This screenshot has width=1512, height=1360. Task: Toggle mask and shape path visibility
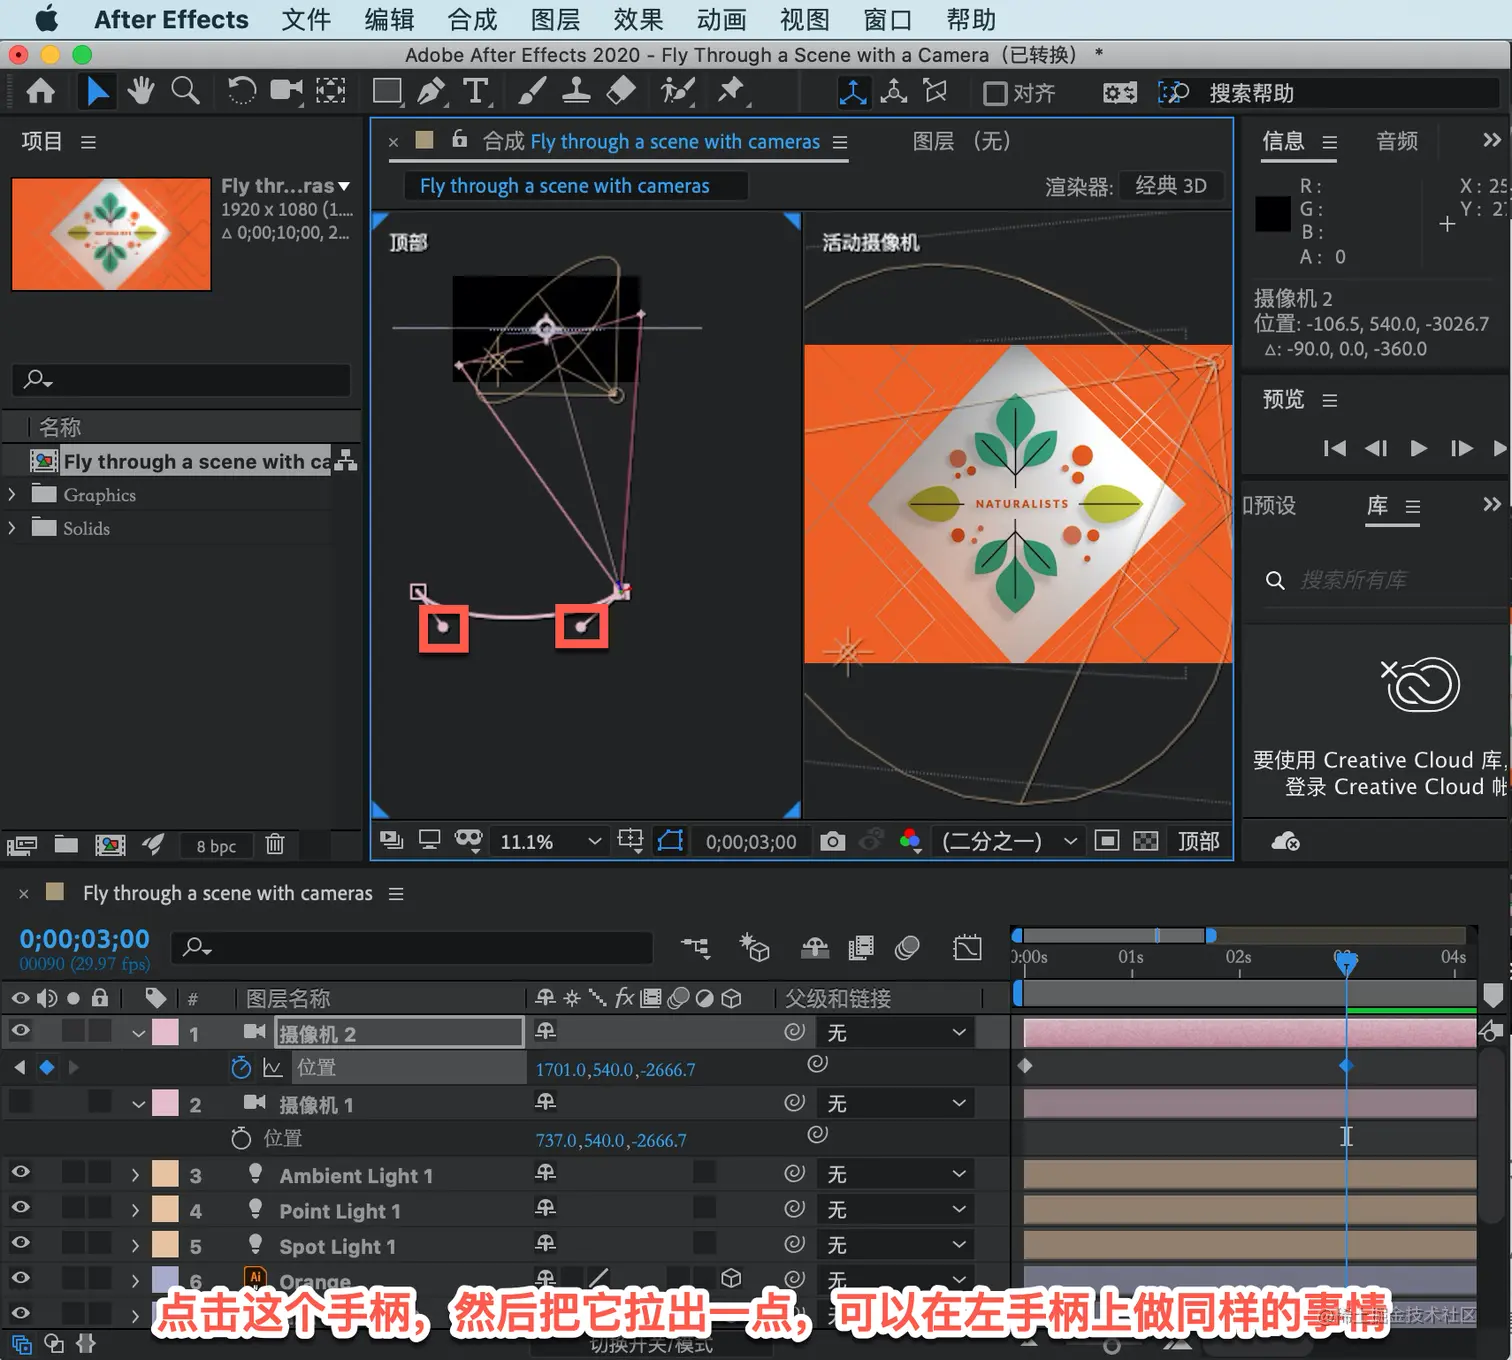click(670, 841)
